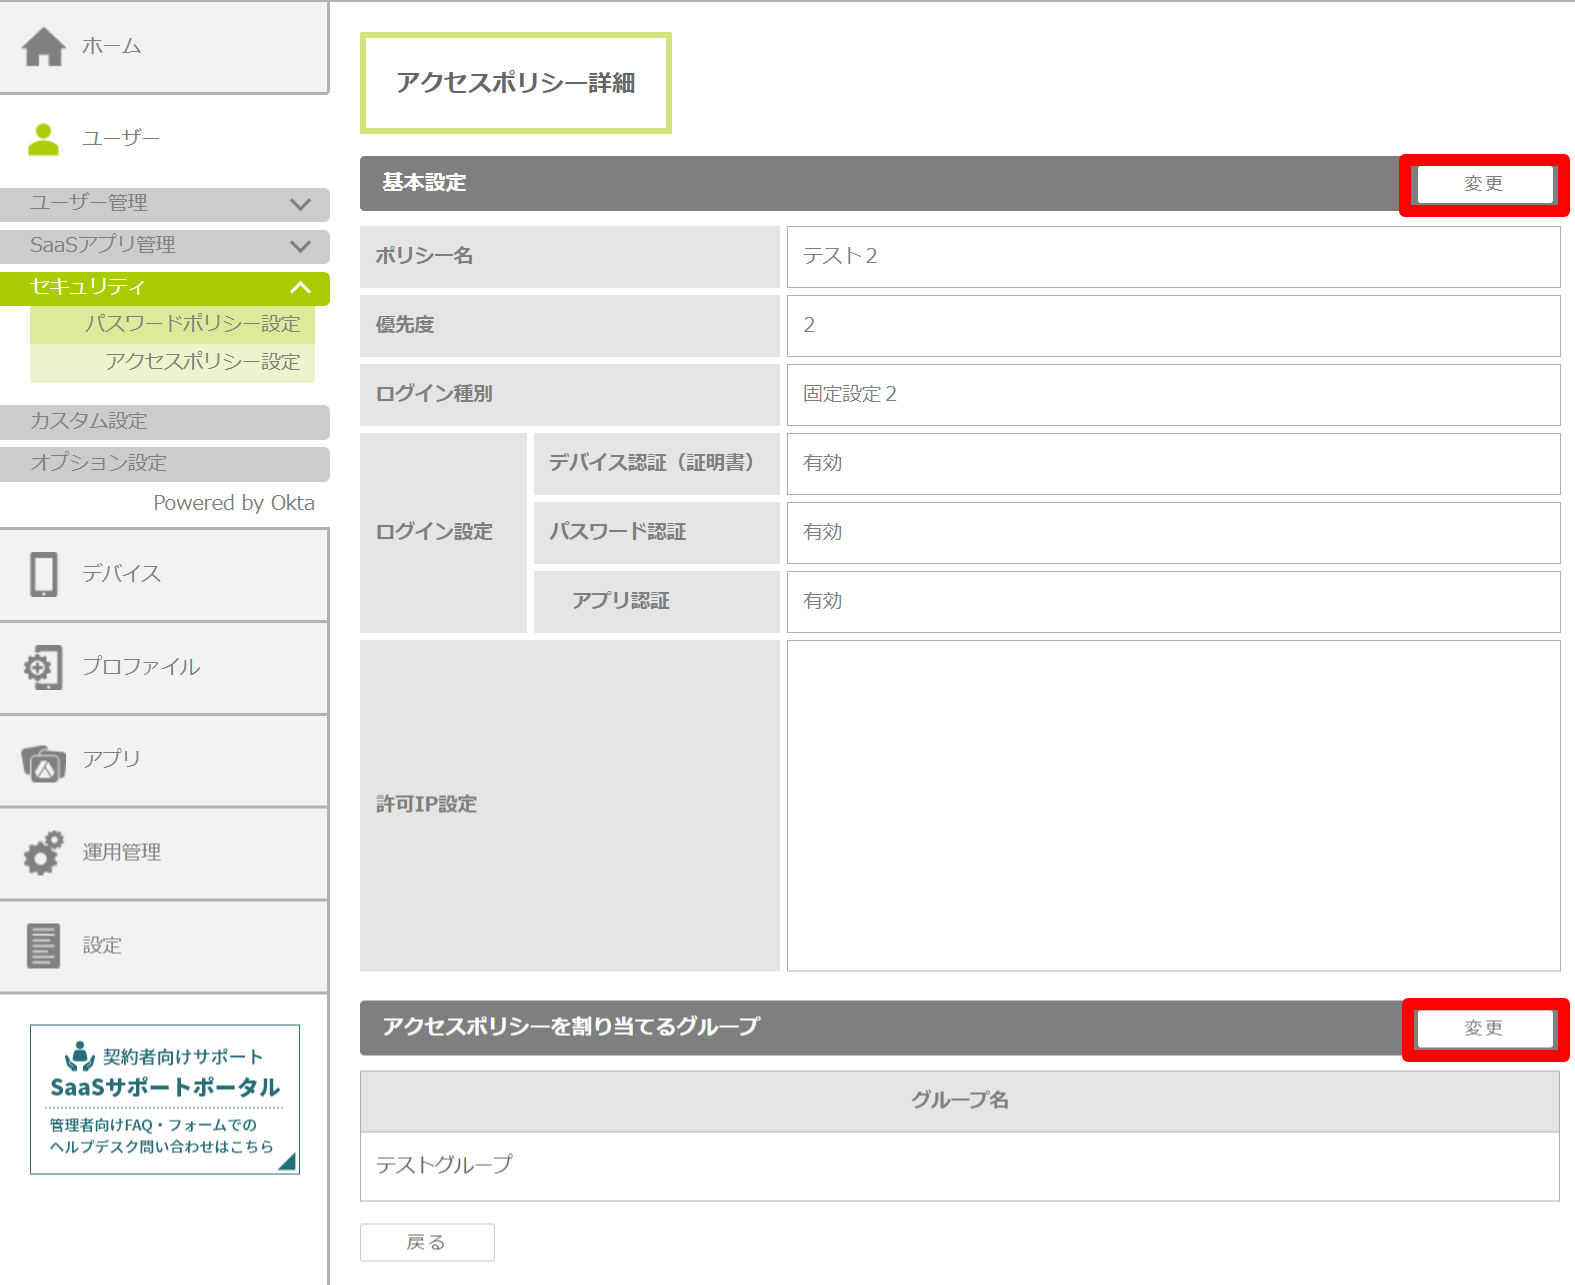
Task: Click the Home house icon
Action: point(44,47)
